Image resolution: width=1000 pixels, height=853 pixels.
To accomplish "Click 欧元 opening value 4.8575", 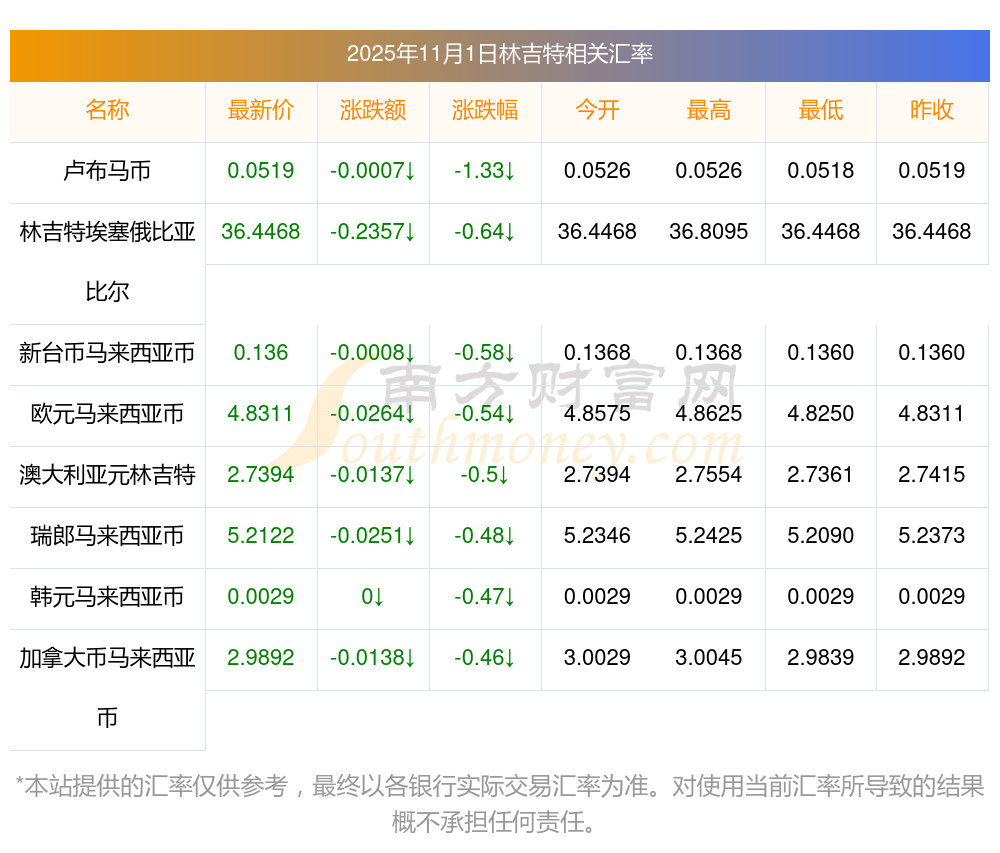I will (597, 414).
